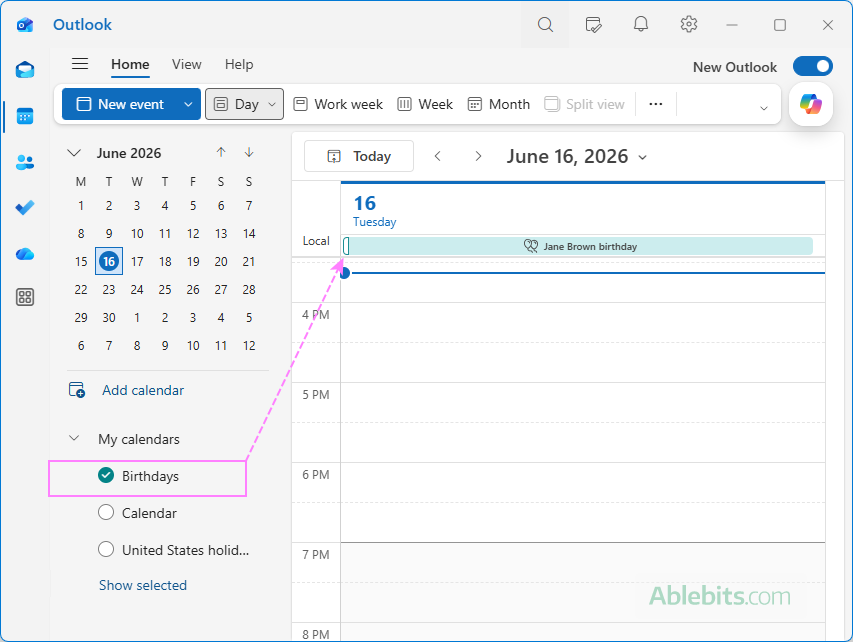Toggle New Outlook switch off
The height and width of the screenshot is (642, 853).
pos(813,66)
